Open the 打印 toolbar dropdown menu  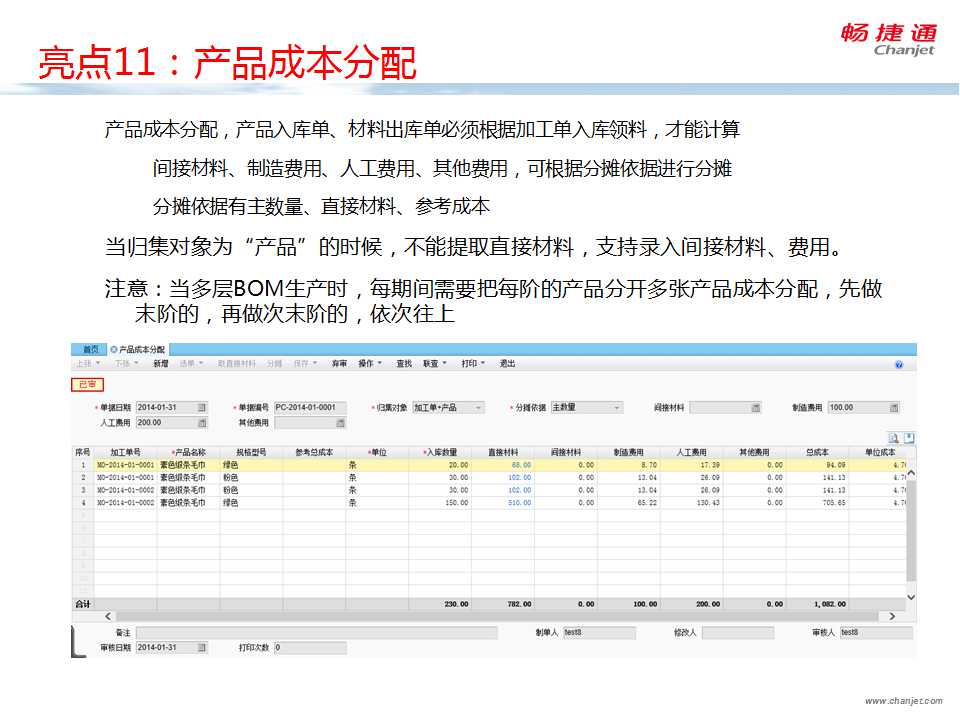472,364
